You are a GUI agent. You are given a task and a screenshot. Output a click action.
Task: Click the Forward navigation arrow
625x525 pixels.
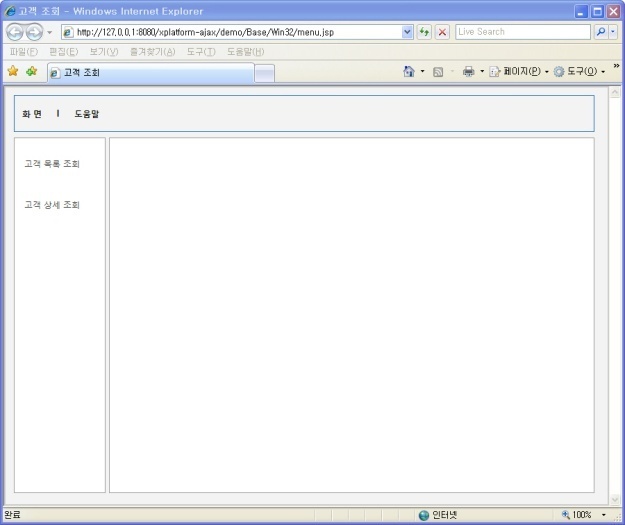(35, 32)
